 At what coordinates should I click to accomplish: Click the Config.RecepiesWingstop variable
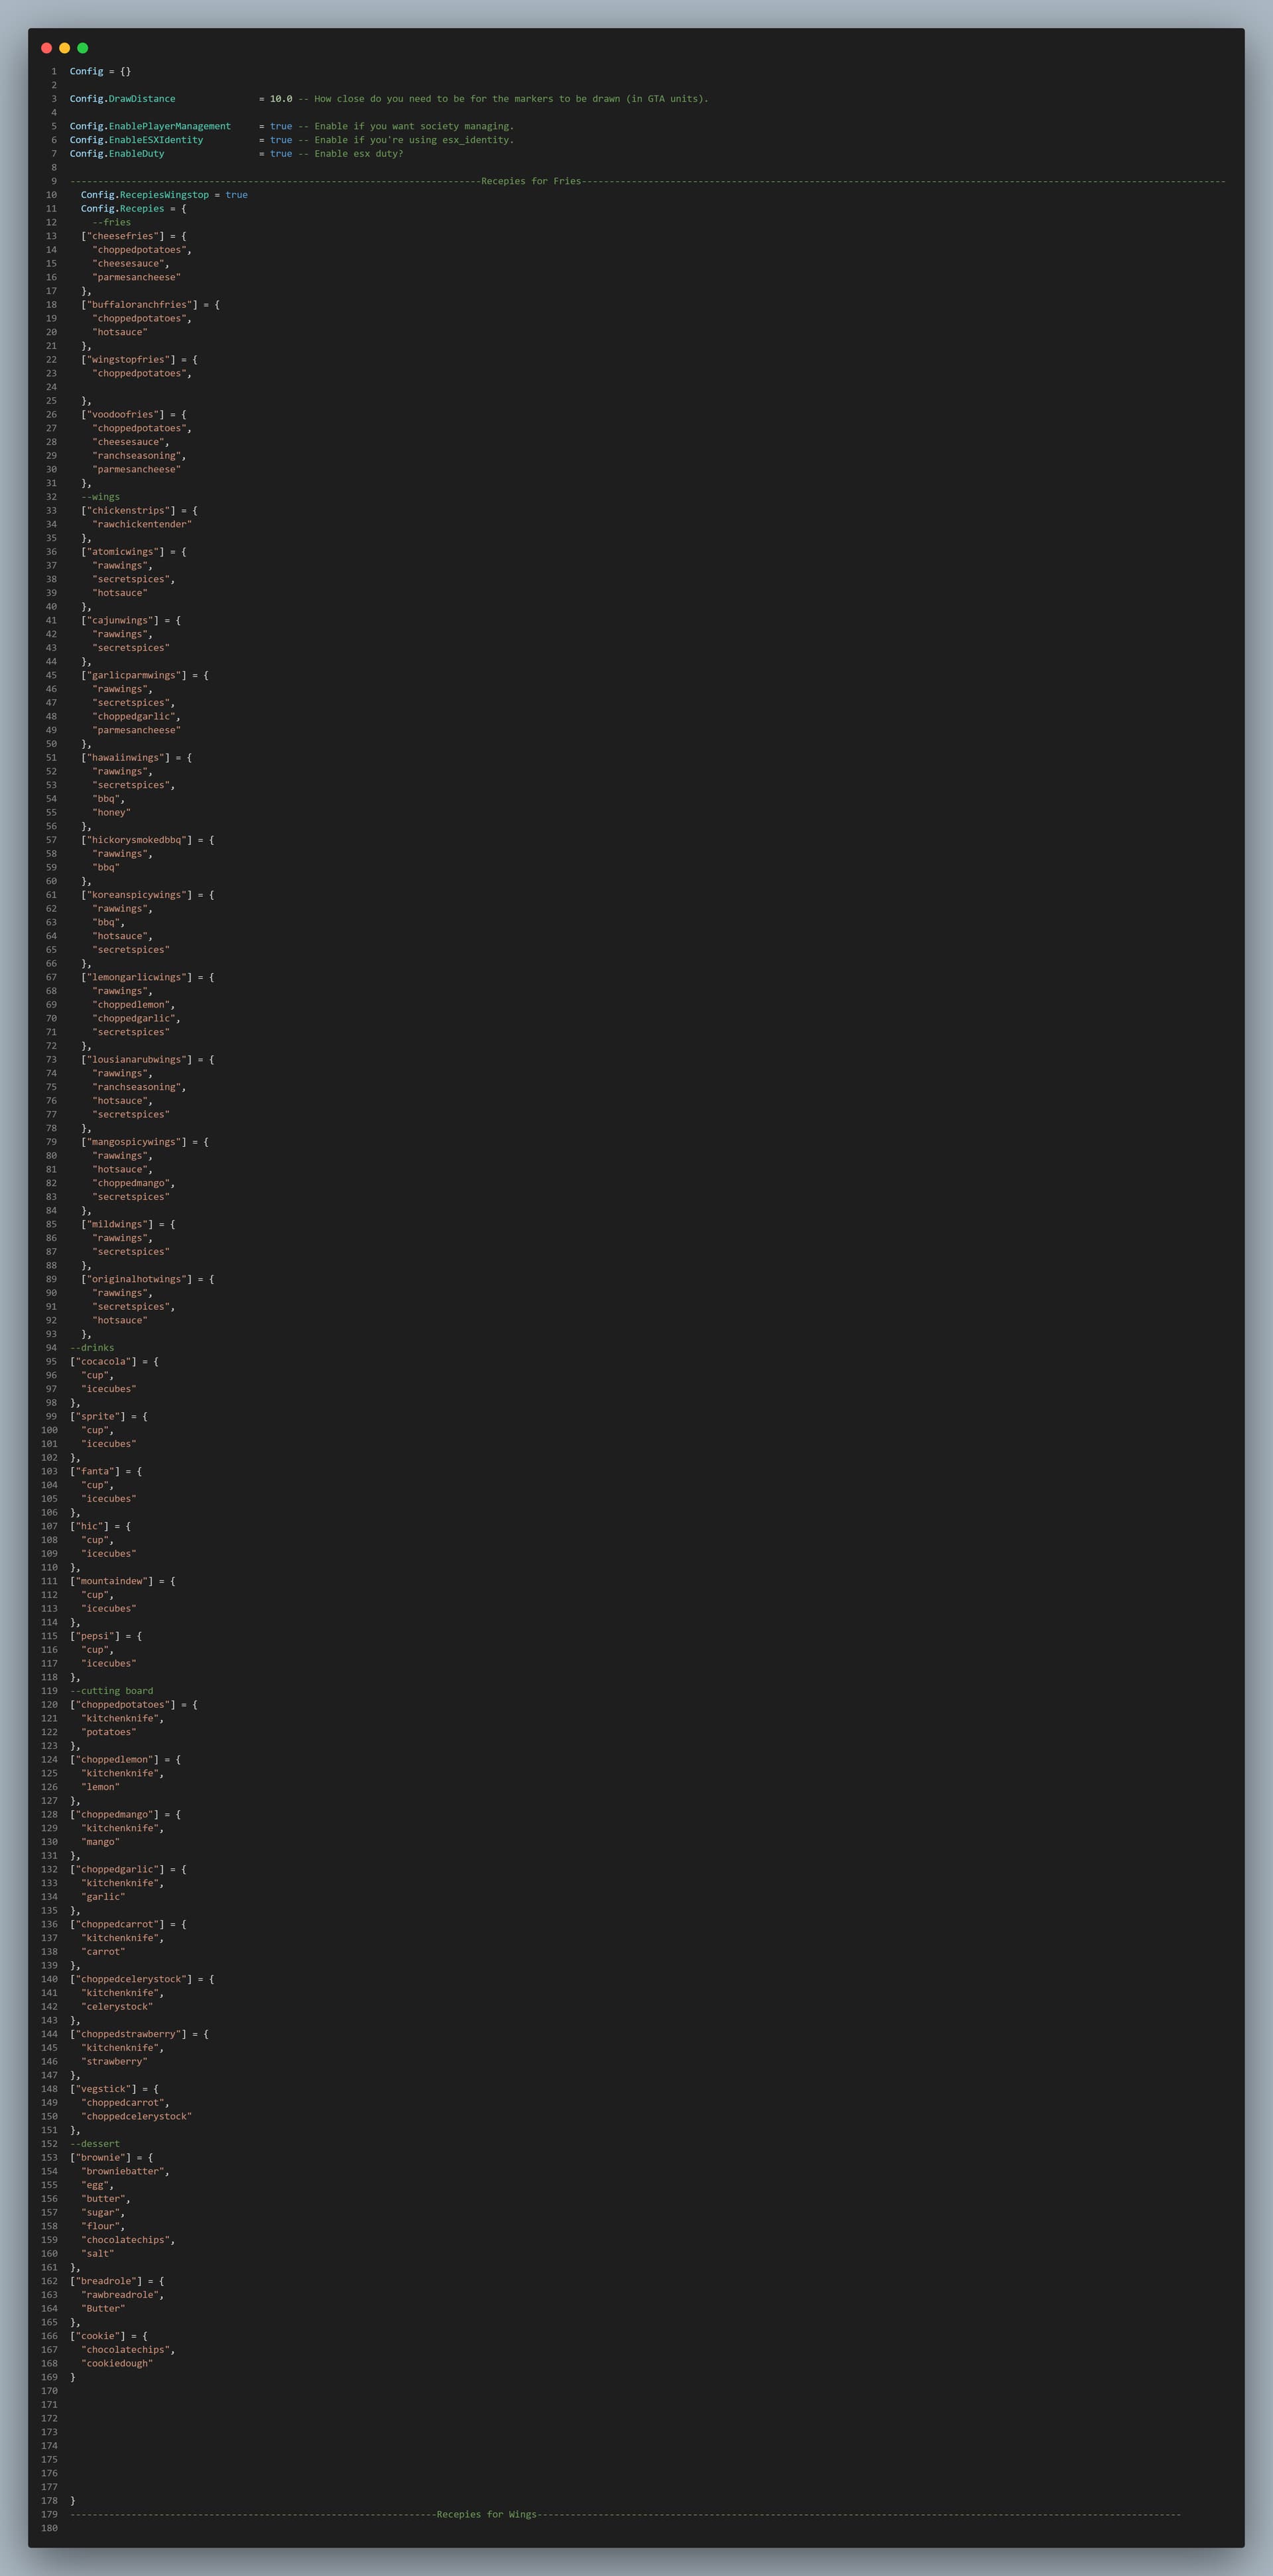coord(144,195)
